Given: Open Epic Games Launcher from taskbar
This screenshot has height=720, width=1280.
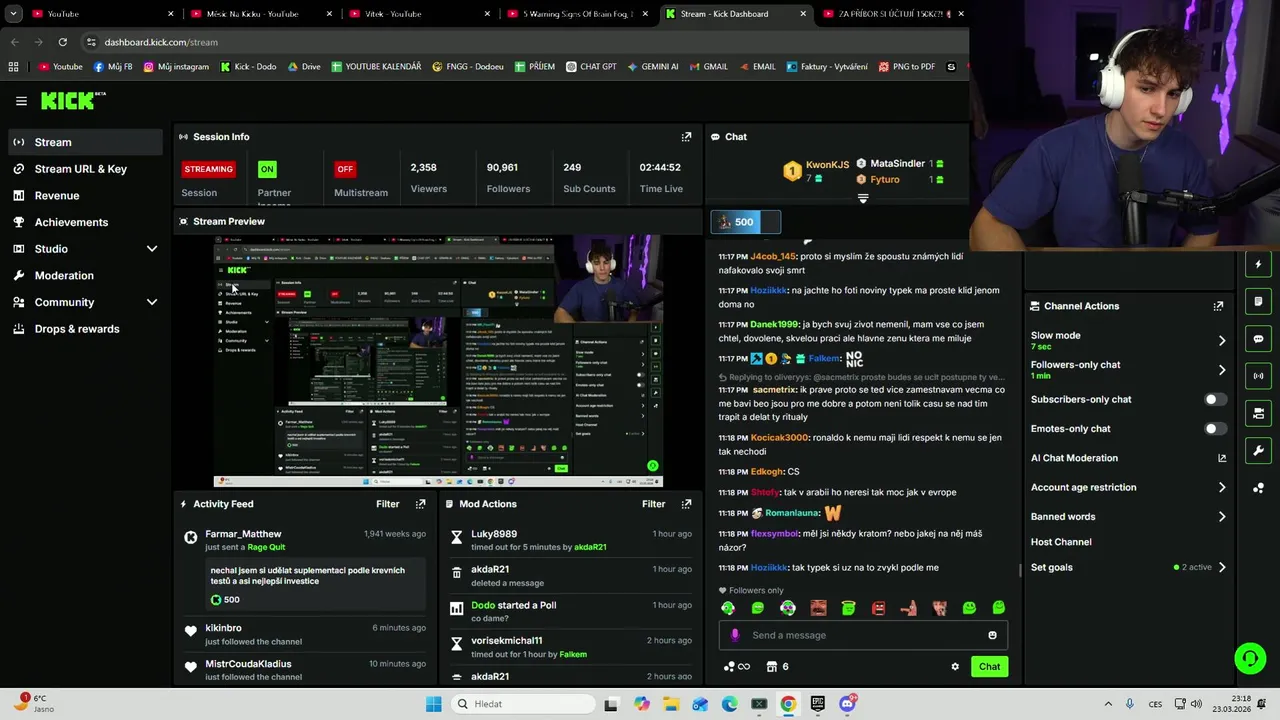Looking at the screenshot, I should [x=817, y=704].
